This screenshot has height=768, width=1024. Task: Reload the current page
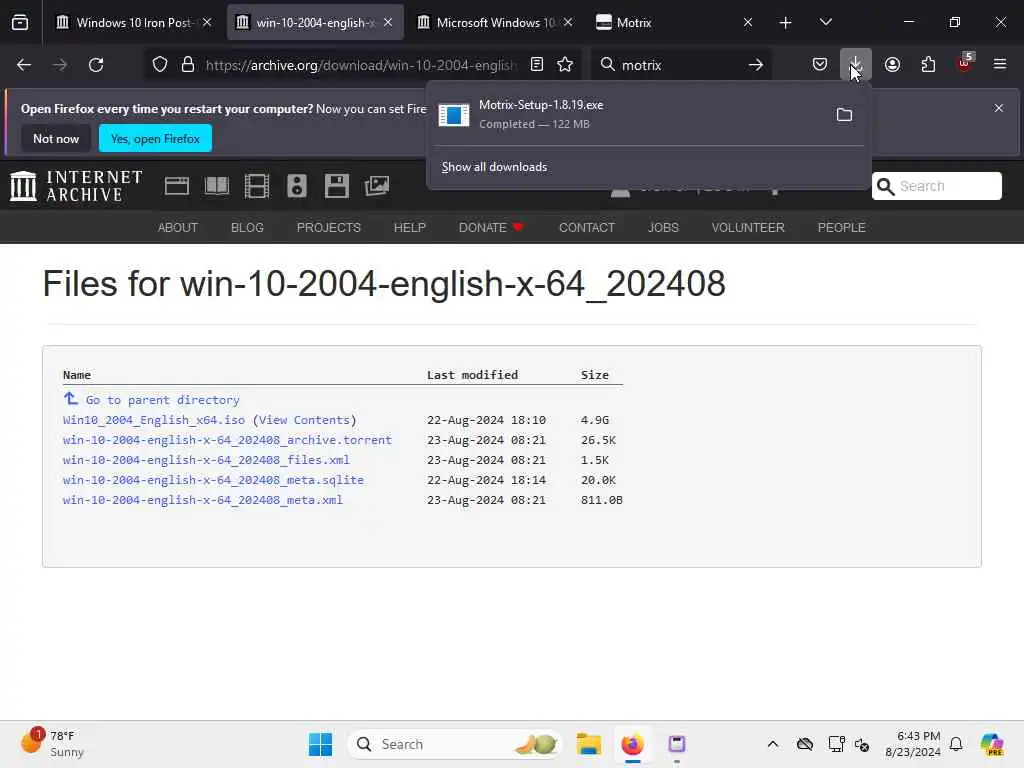96,65
